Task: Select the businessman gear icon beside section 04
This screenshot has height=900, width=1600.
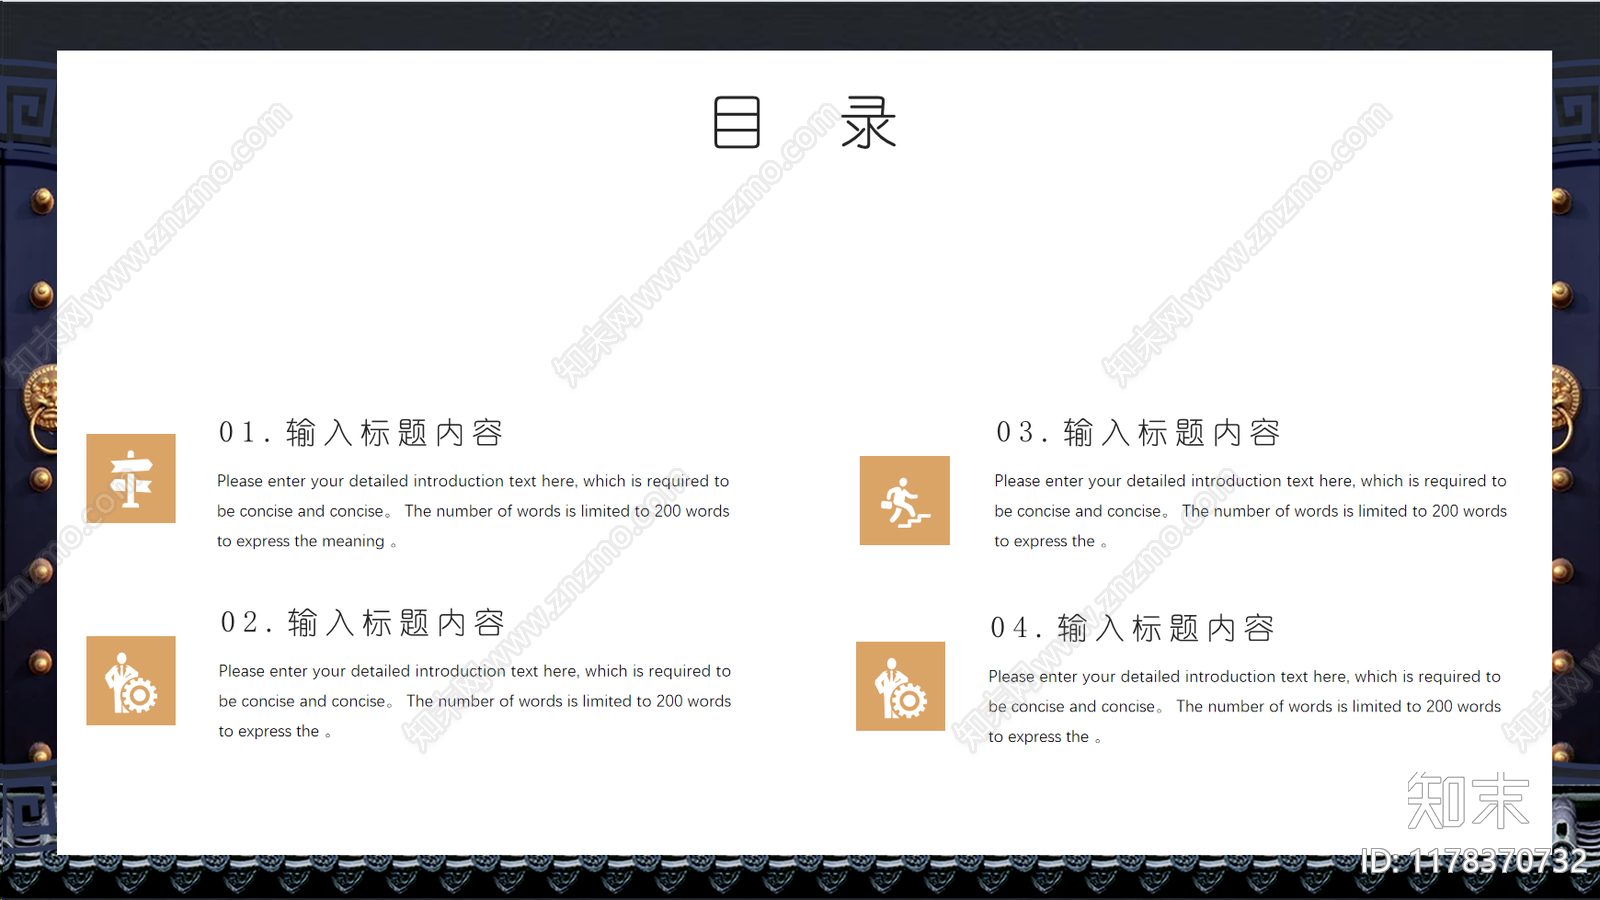Action: point(901,686)
